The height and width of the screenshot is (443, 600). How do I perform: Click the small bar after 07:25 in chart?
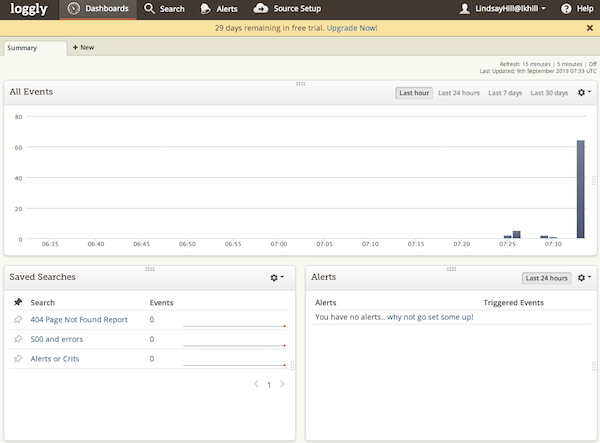(x=517, y=235)
